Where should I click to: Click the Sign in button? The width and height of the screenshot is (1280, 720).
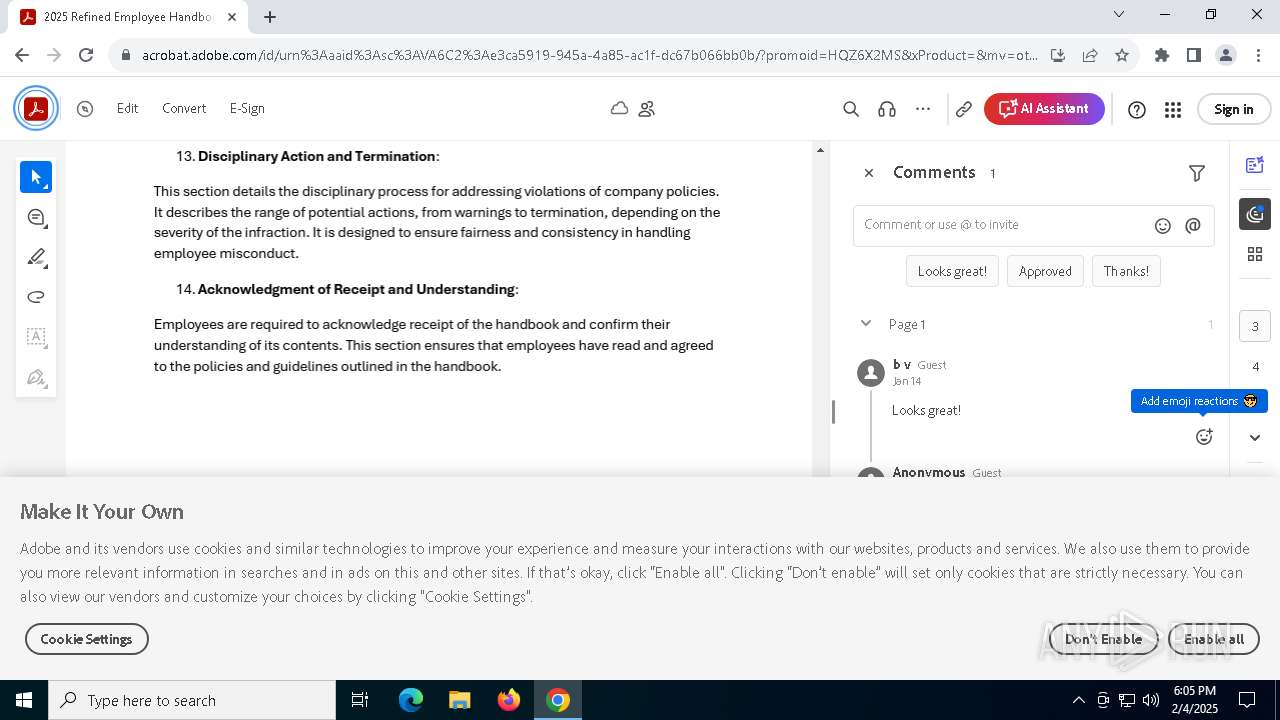point(1233,109)
